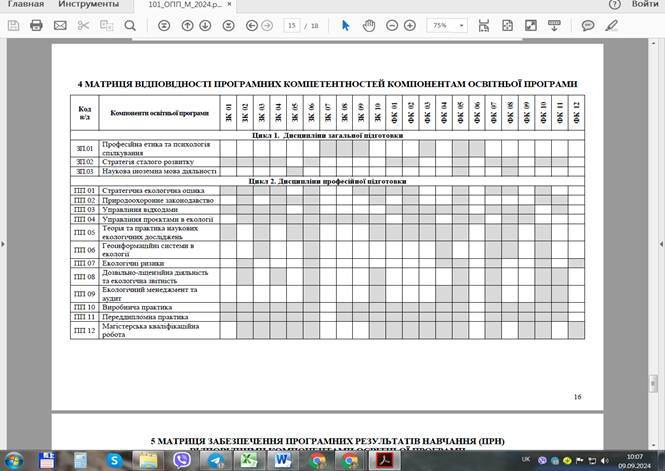The width and height of the screenshot is (665, 471).
Task: Zoom in with the plus button
Action: 410,25
